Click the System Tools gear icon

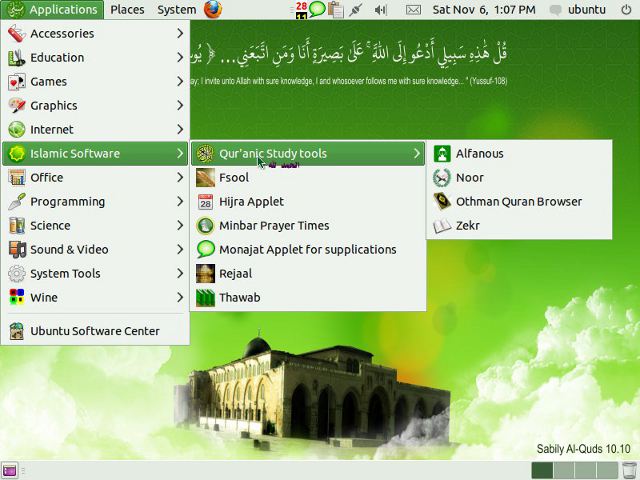click(17, 273)
